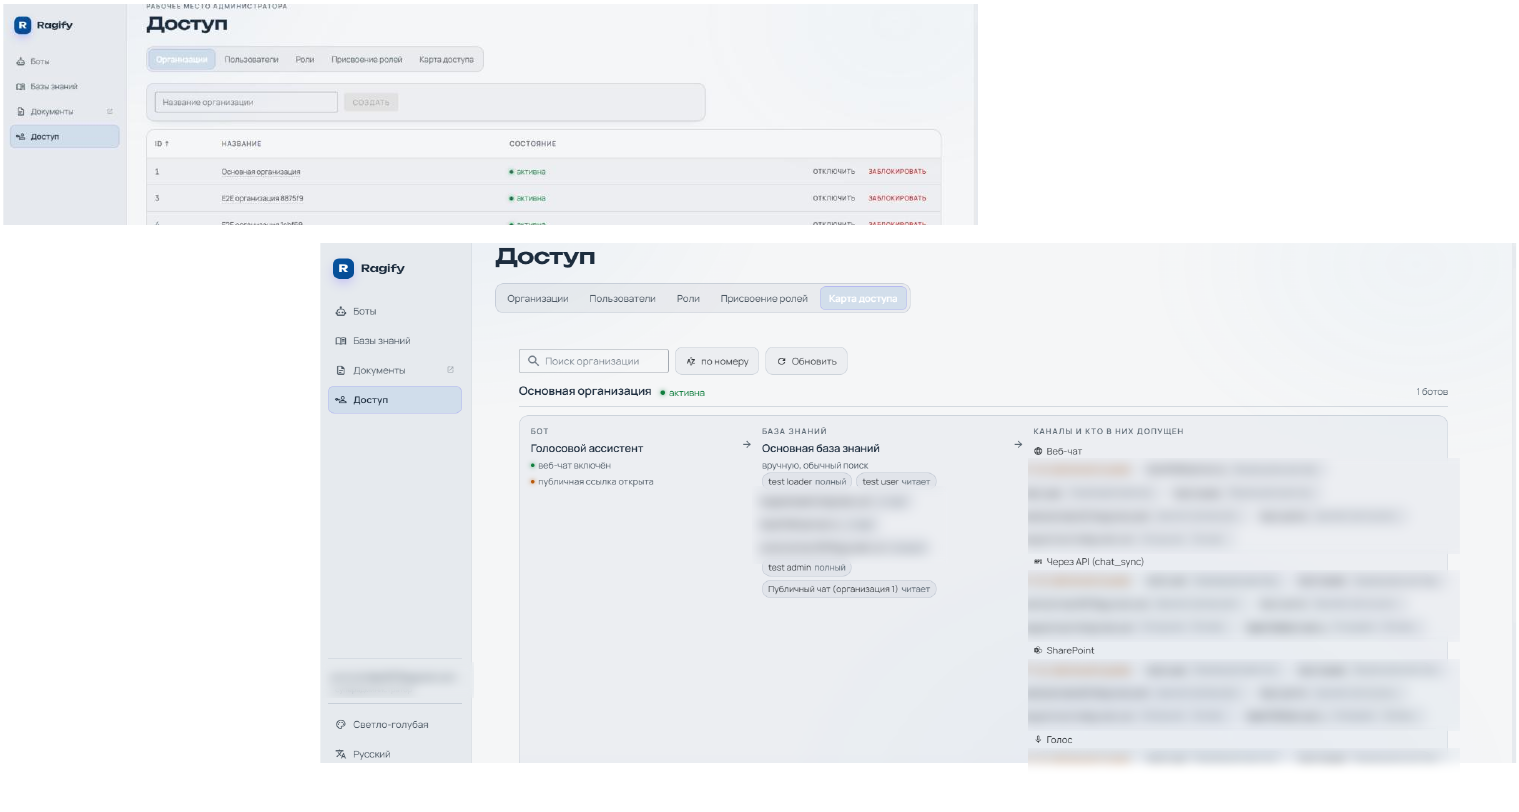Click the test admin полный chip
Viewport: 1519px width, 812px height.
[807, 568]
